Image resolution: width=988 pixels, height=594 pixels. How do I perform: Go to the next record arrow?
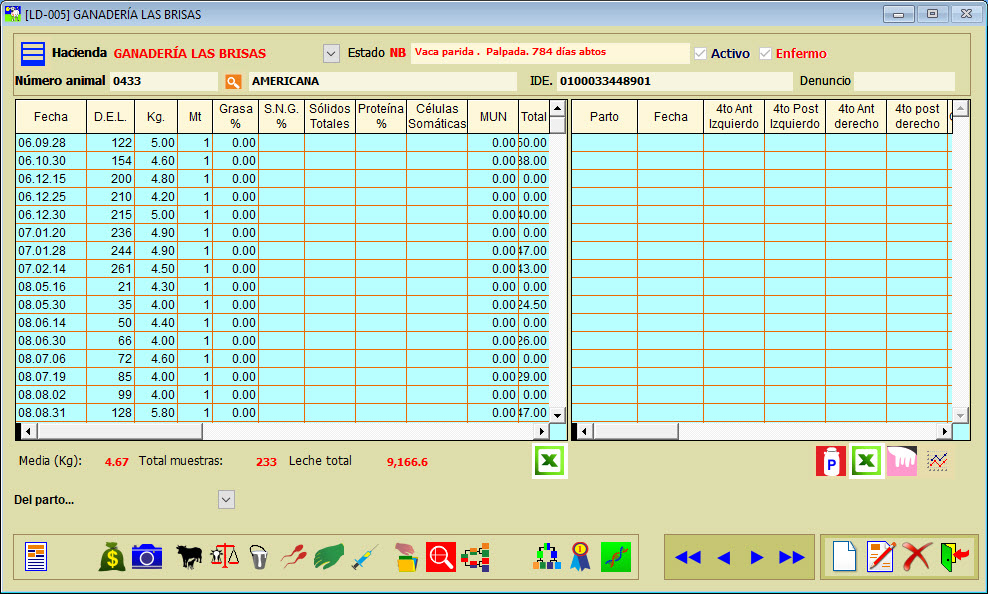(x=757, y=557)
